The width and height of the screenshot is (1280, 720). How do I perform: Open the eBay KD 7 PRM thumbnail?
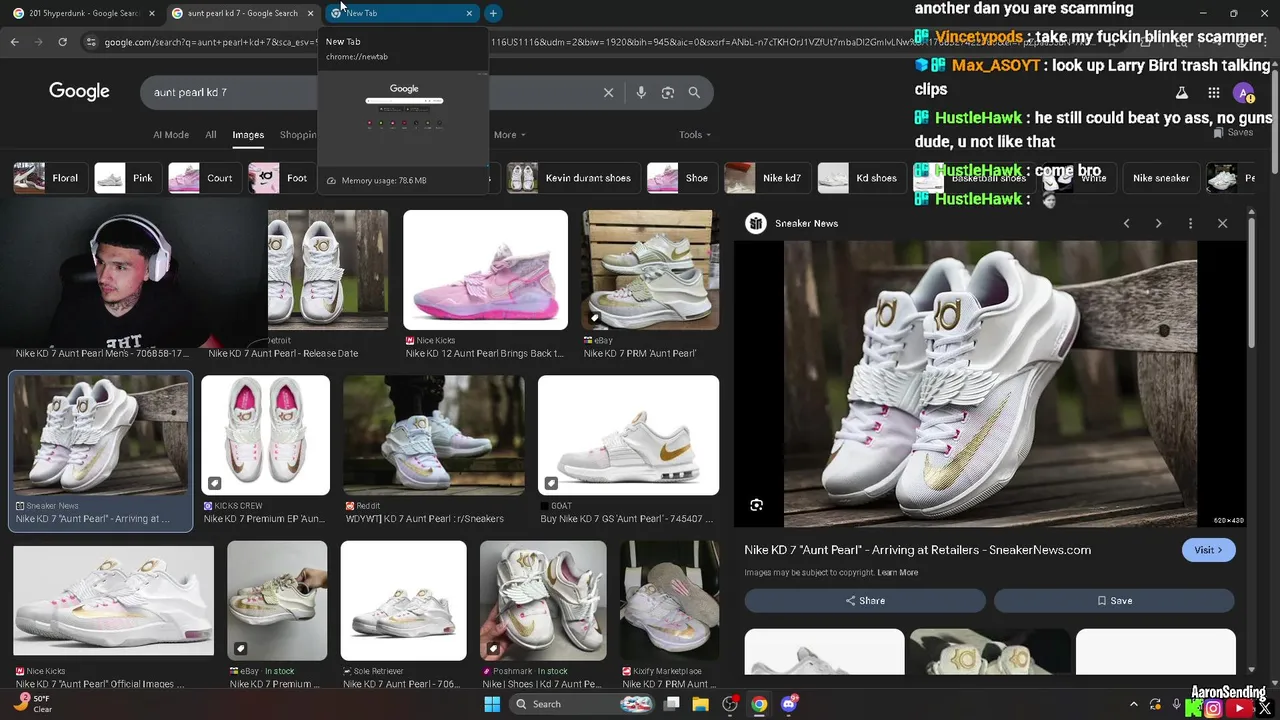click(x=650, y=270)
